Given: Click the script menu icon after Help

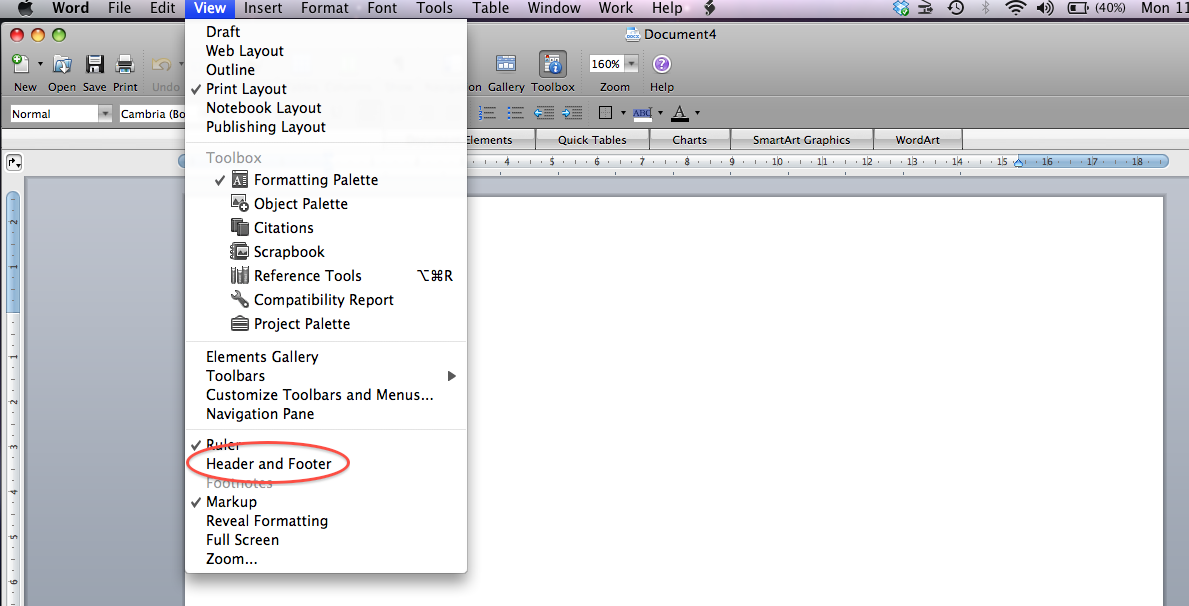Looking at the screenshot, I should [x=710, y=8].
